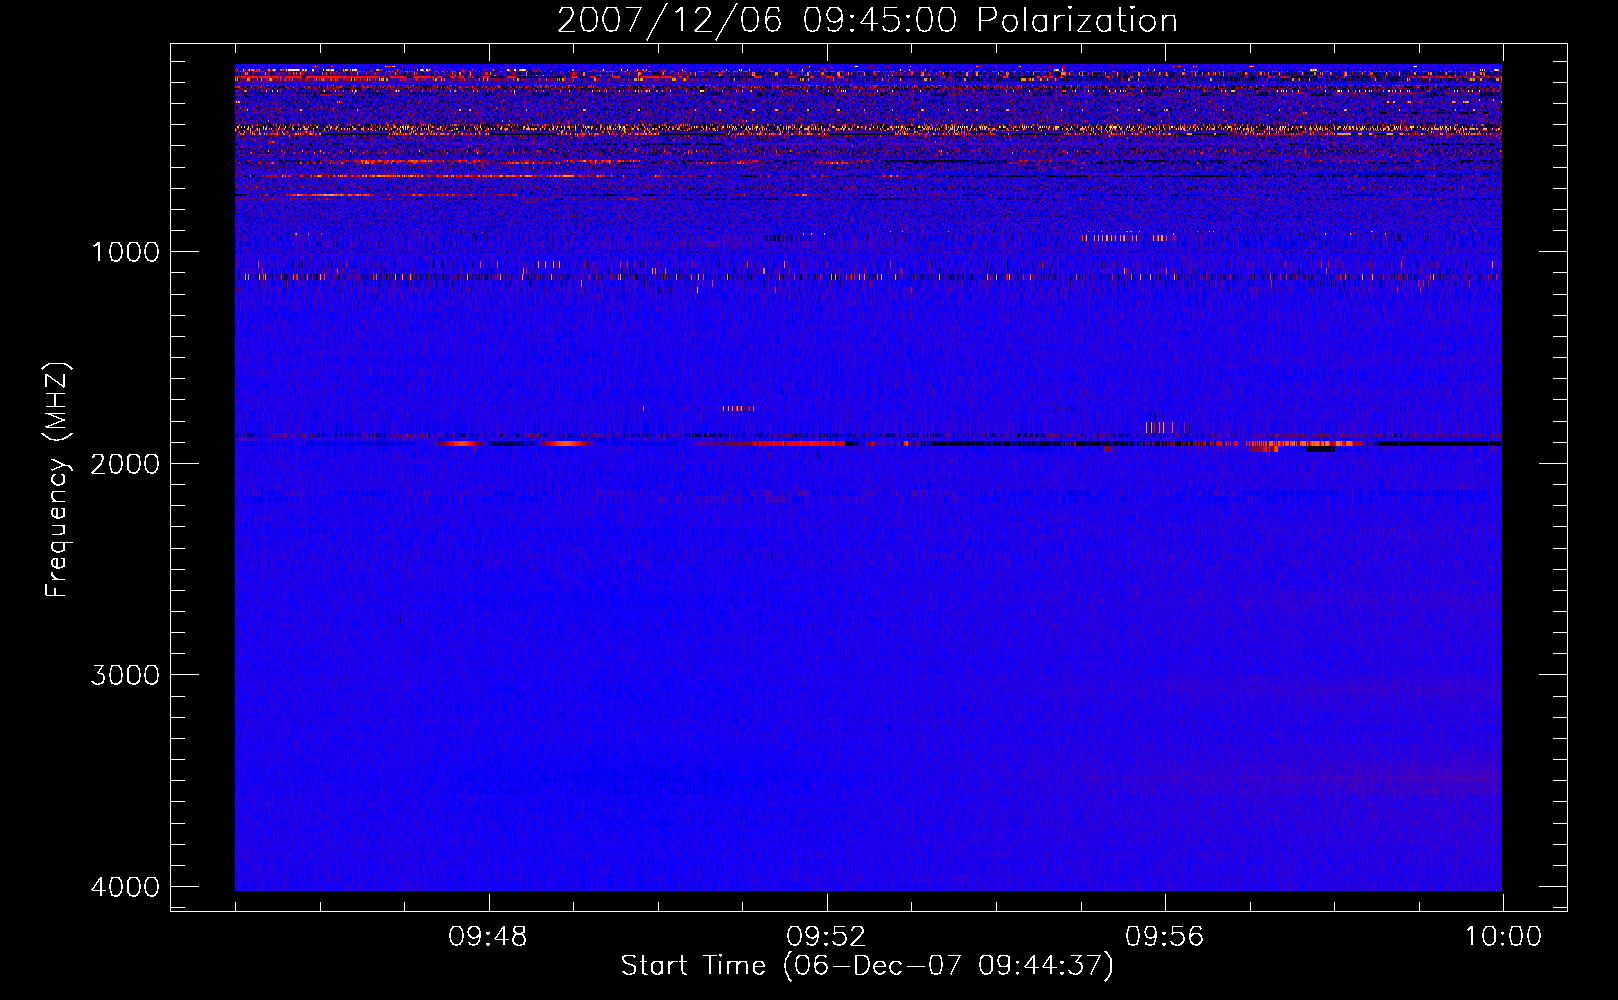Click the '09:48' time tick label

[488, 937]
